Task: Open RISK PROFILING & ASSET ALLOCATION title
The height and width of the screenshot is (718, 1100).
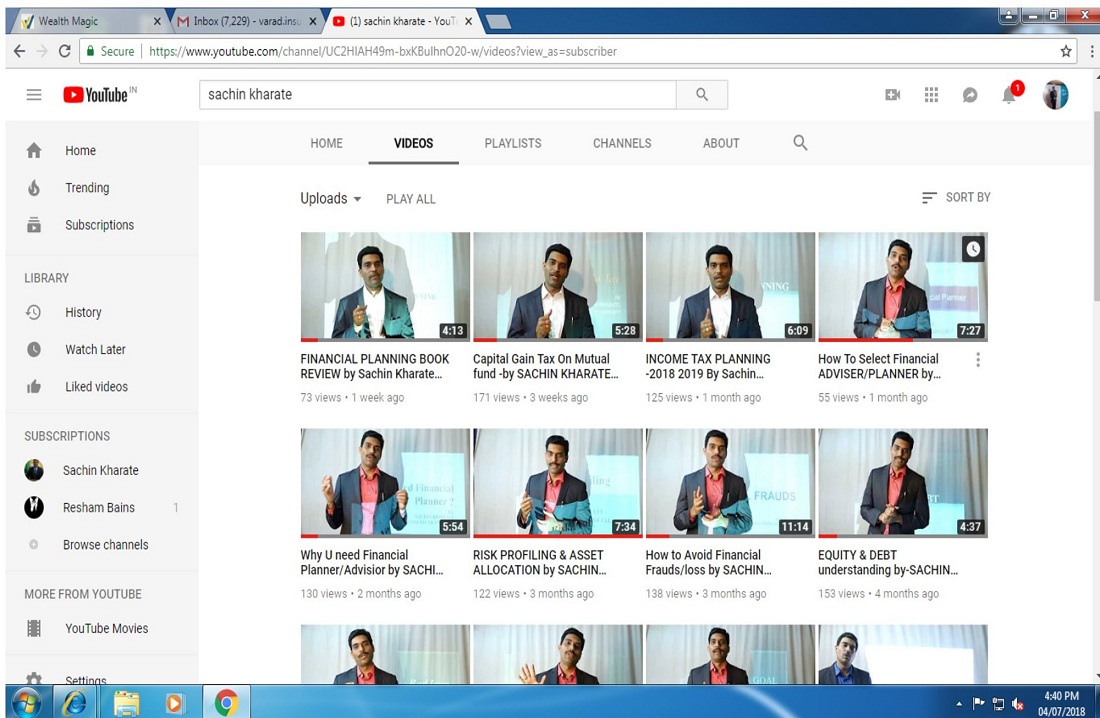Action: [539, 562]
